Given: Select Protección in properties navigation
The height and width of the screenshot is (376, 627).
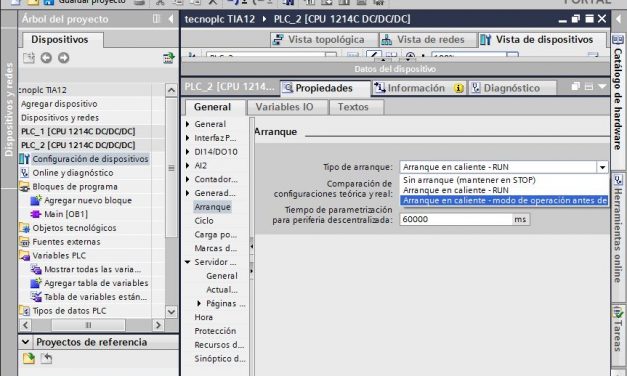Looking at the screenshot, I should (x=215, y=331).
